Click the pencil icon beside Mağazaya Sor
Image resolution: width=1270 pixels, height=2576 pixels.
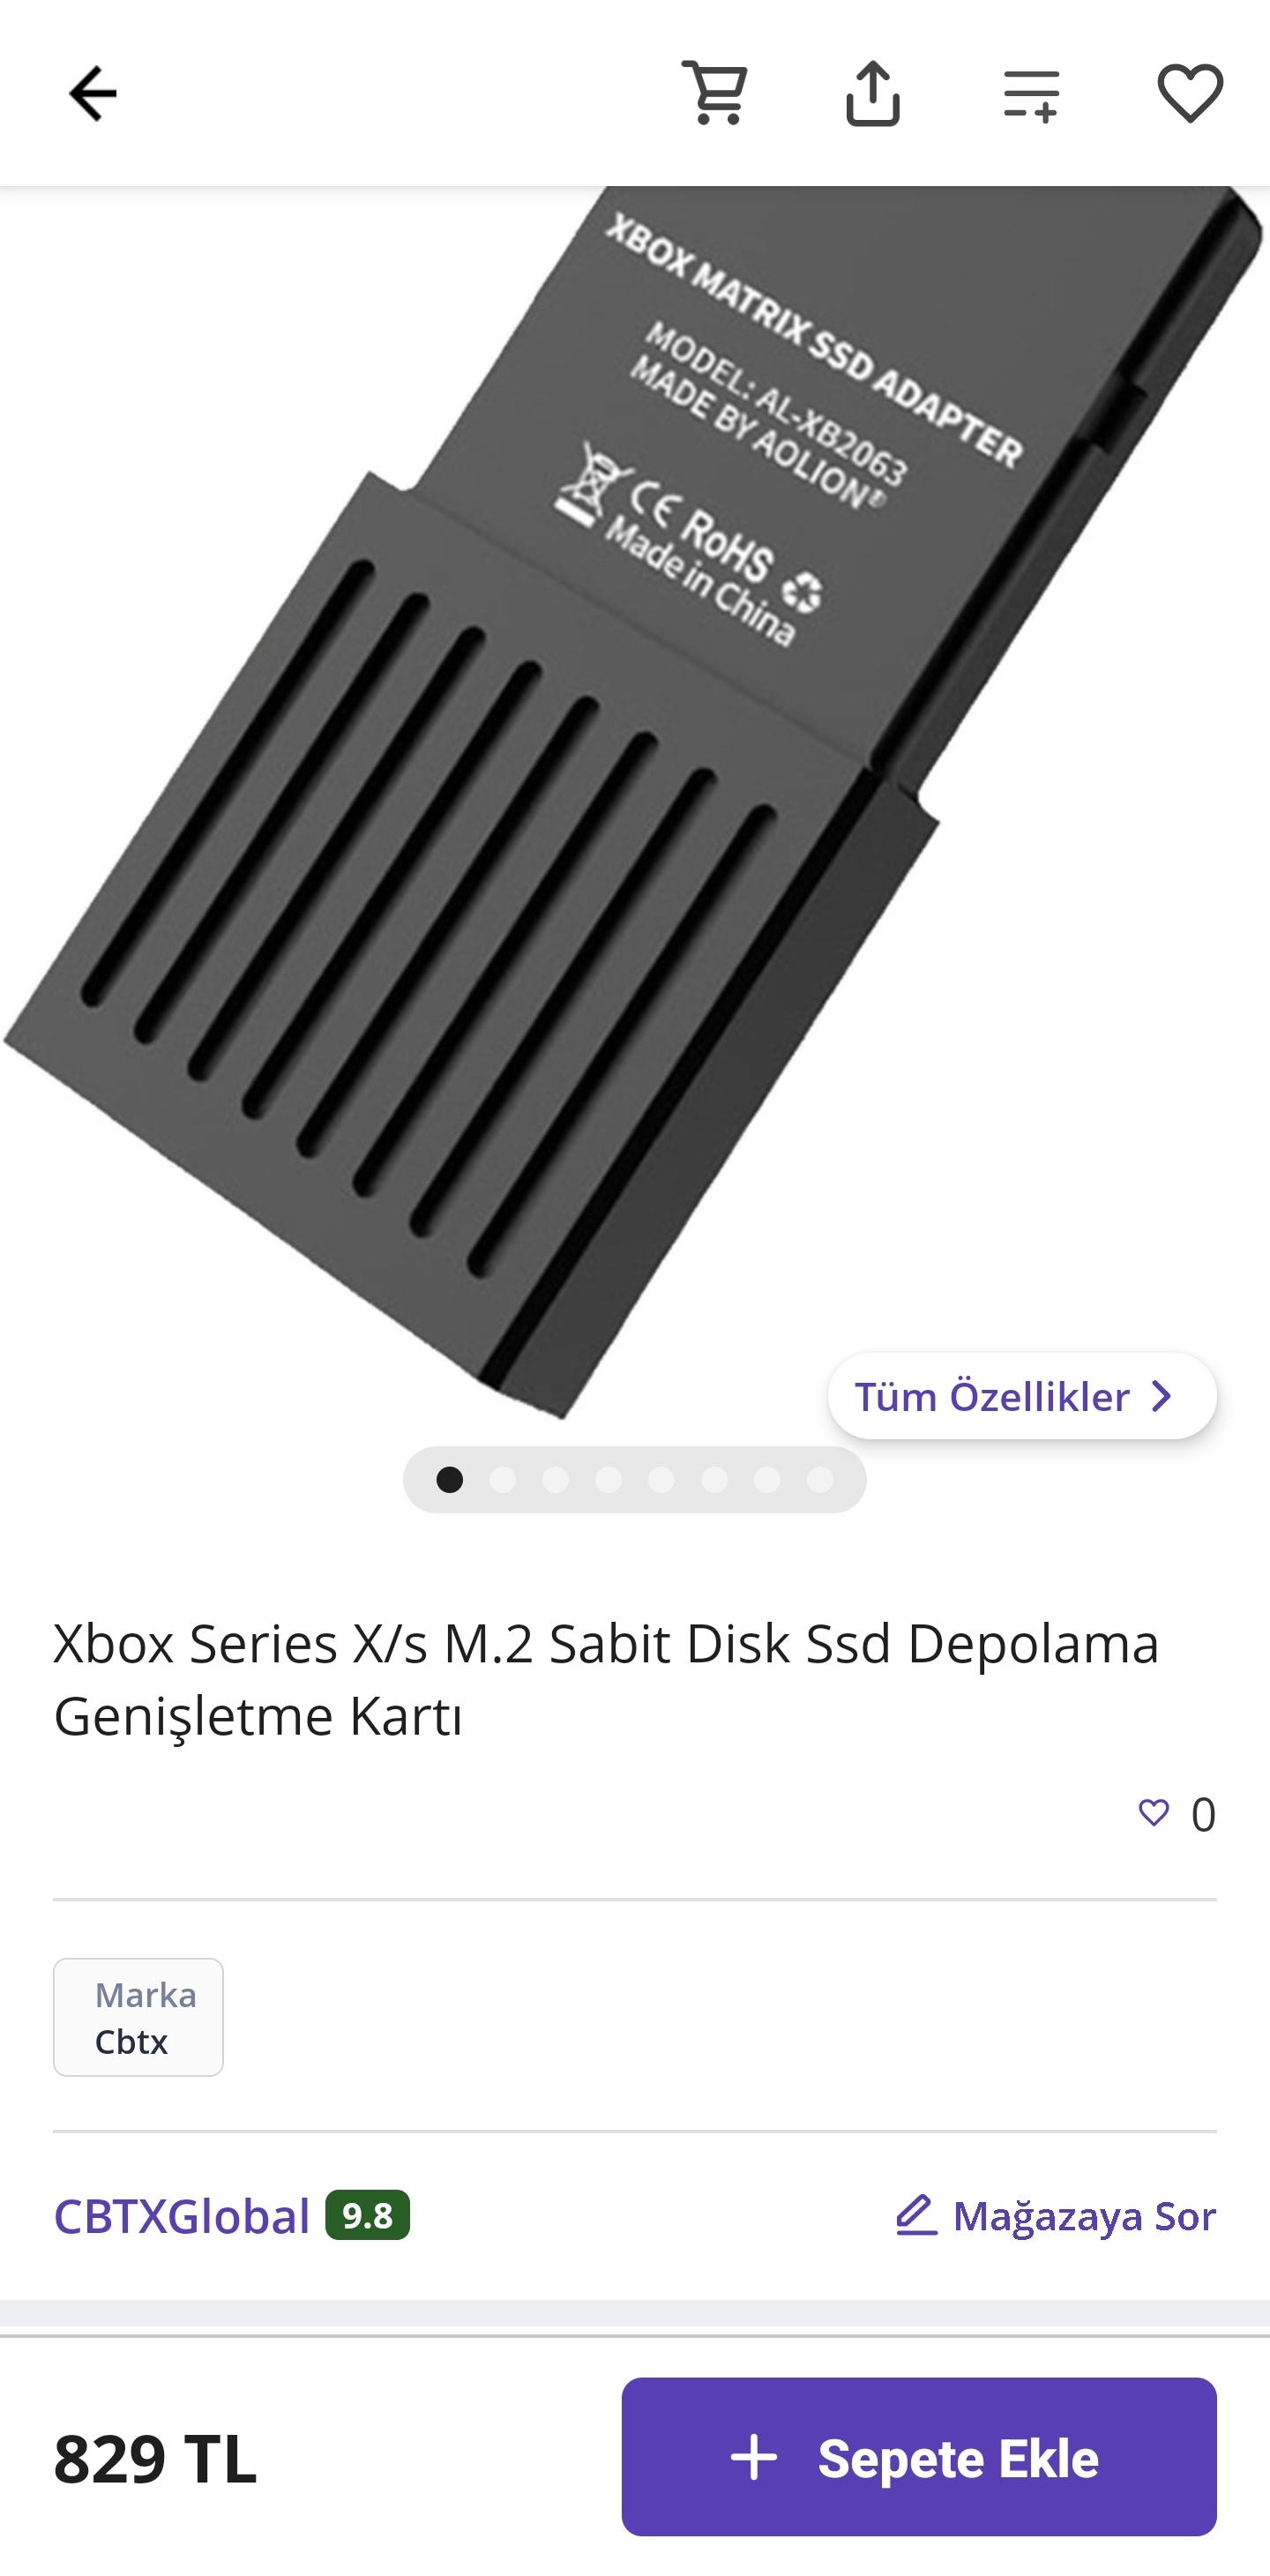916,2215
